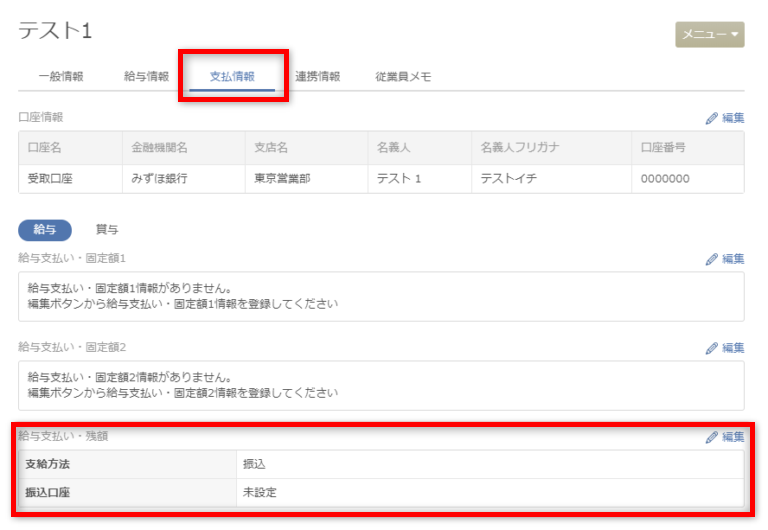Open the メニュー dropdown button
The image size is (768, 530).
pos(709,34)
